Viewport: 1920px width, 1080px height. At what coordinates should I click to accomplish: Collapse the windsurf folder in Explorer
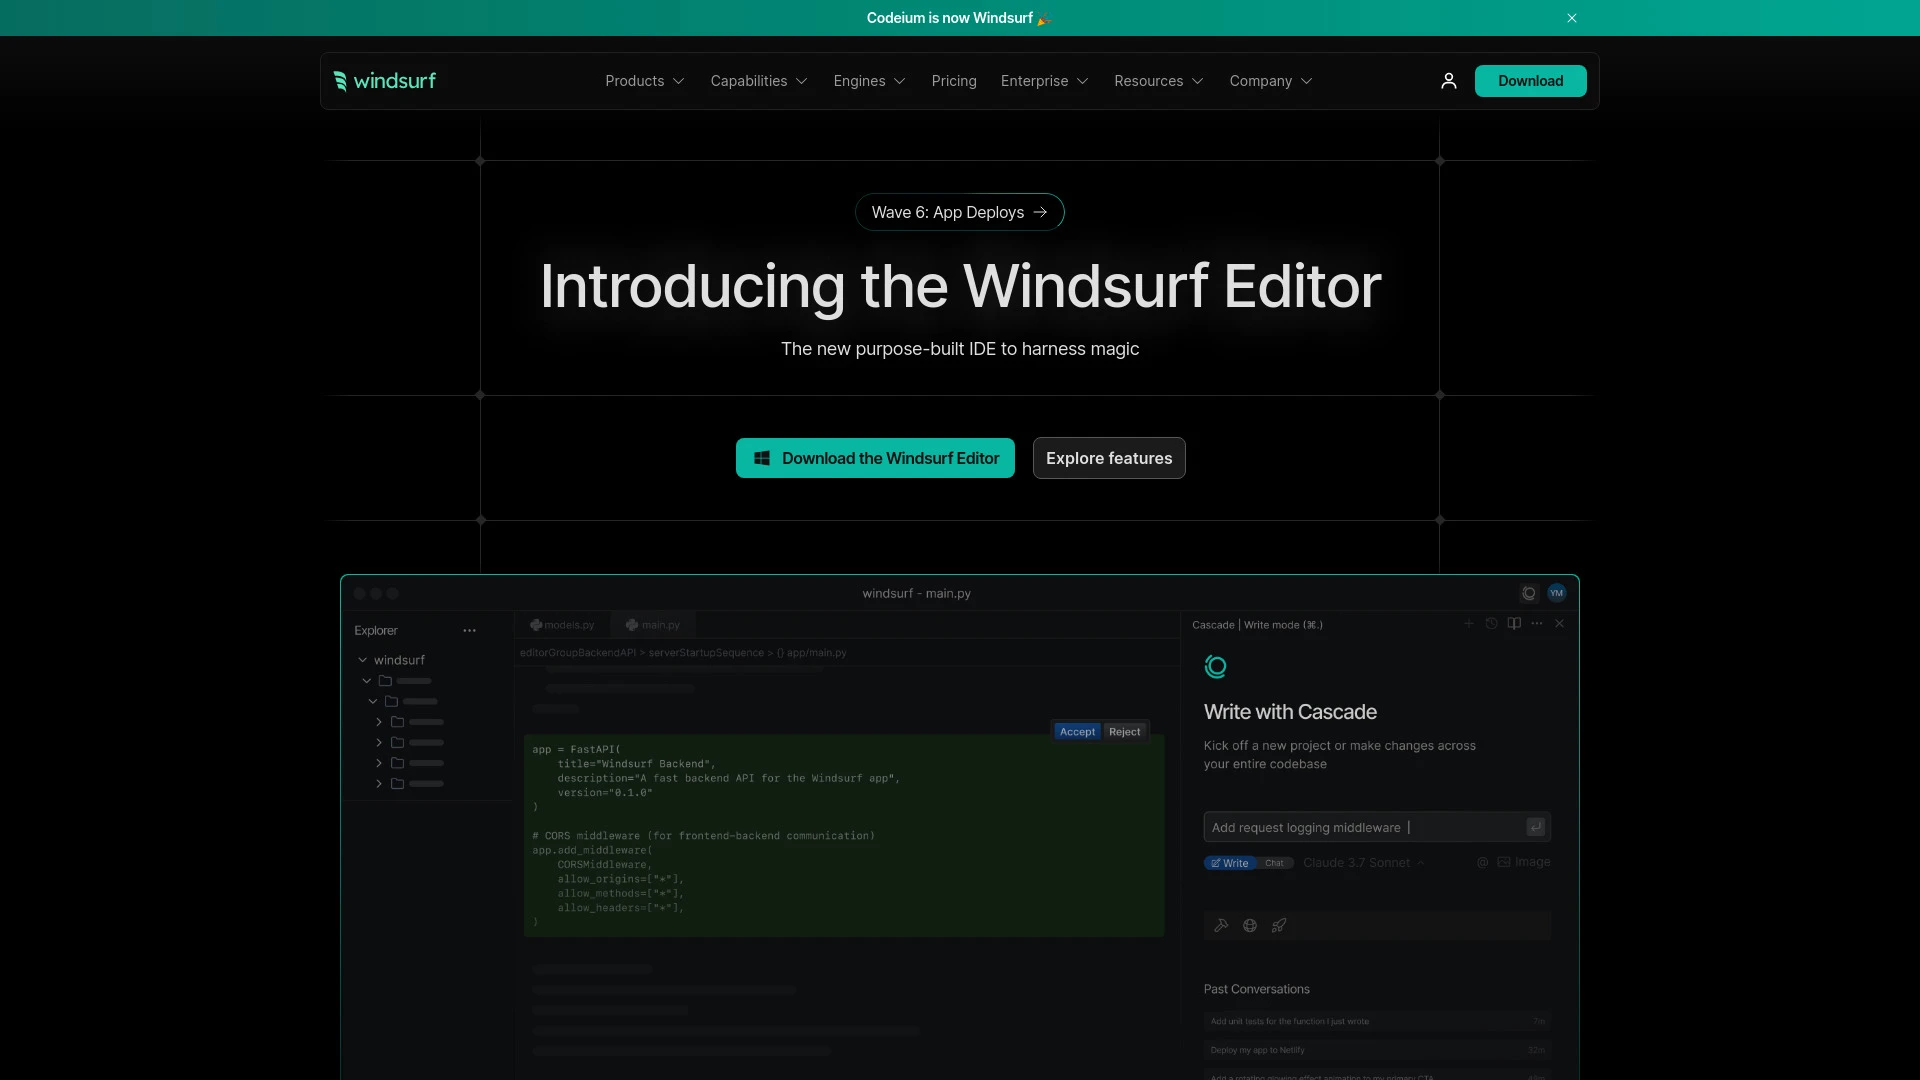[363, 660]
